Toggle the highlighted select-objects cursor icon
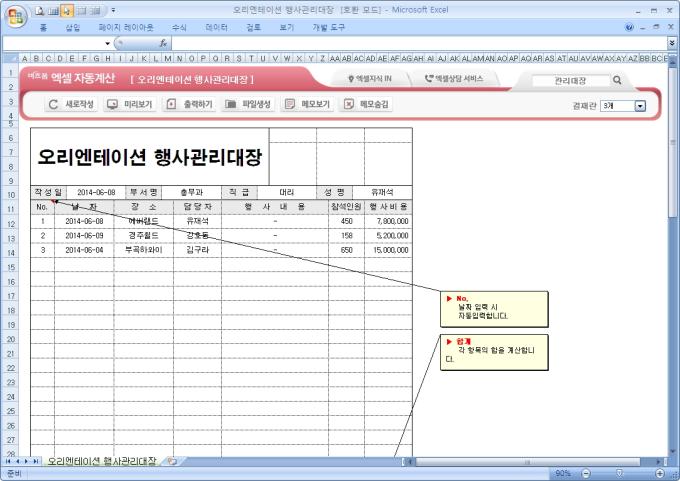Viewport: 680px width, 481px height. [67, 11]
